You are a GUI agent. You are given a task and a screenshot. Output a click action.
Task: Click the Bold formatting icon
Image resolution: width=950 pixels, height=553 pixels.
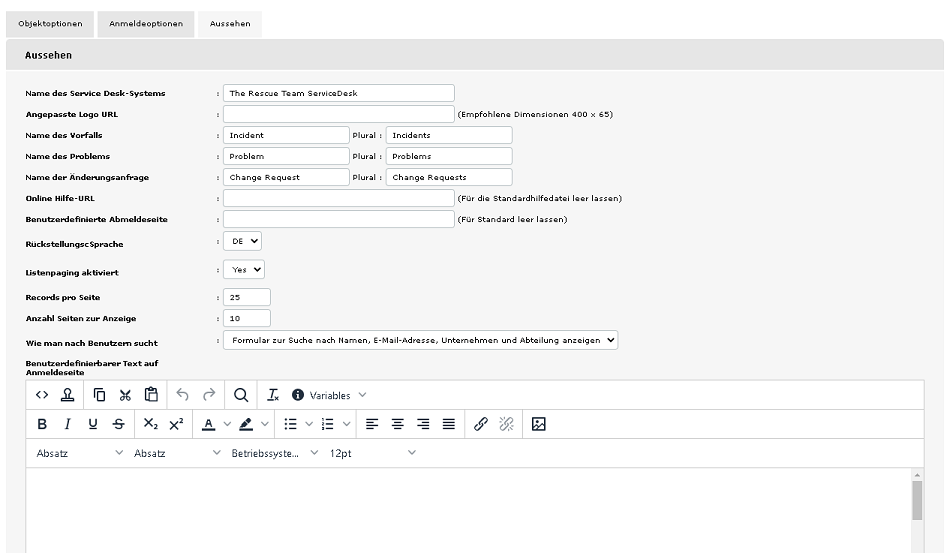[42, 424]
